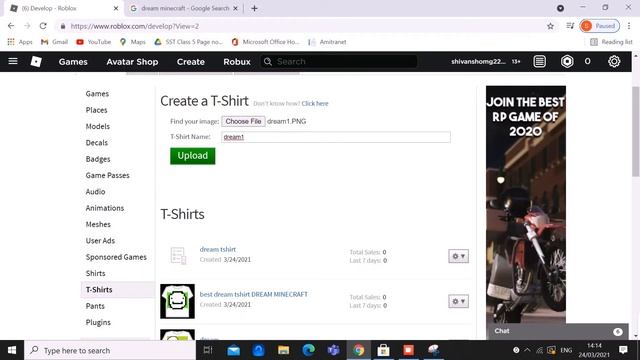The image size is (640, 360).
Task: Open Microsoft Edge from the taskbar
Action: pos(308,350)
